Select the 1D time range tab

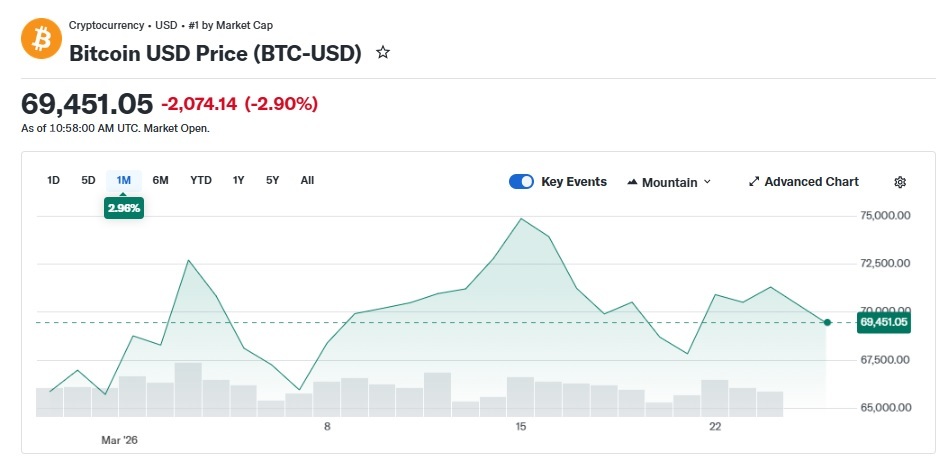click(54, 180)
